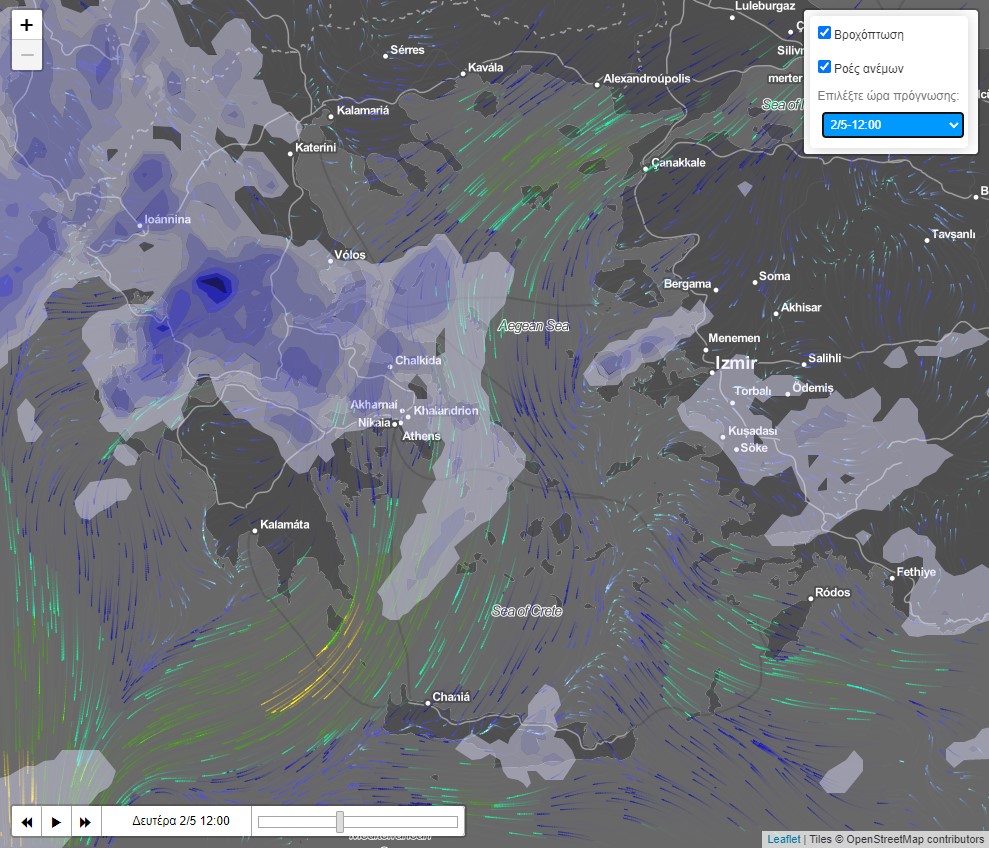Click the Kalamáta city marker

click(255, 531)
